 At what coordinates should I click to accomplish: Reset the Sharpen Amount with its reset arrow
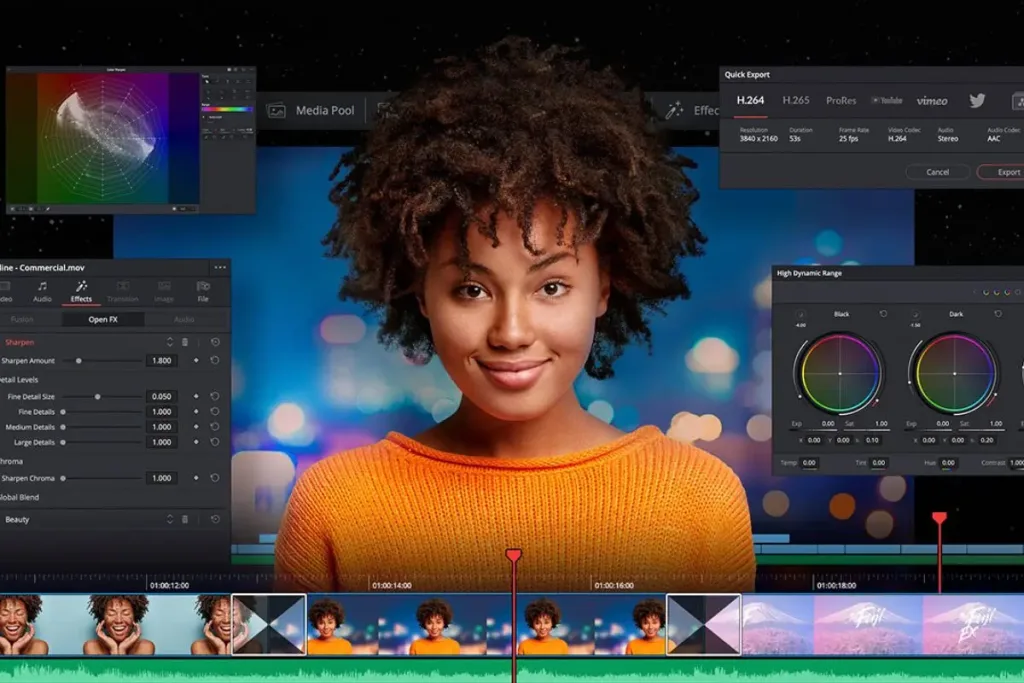214,360
